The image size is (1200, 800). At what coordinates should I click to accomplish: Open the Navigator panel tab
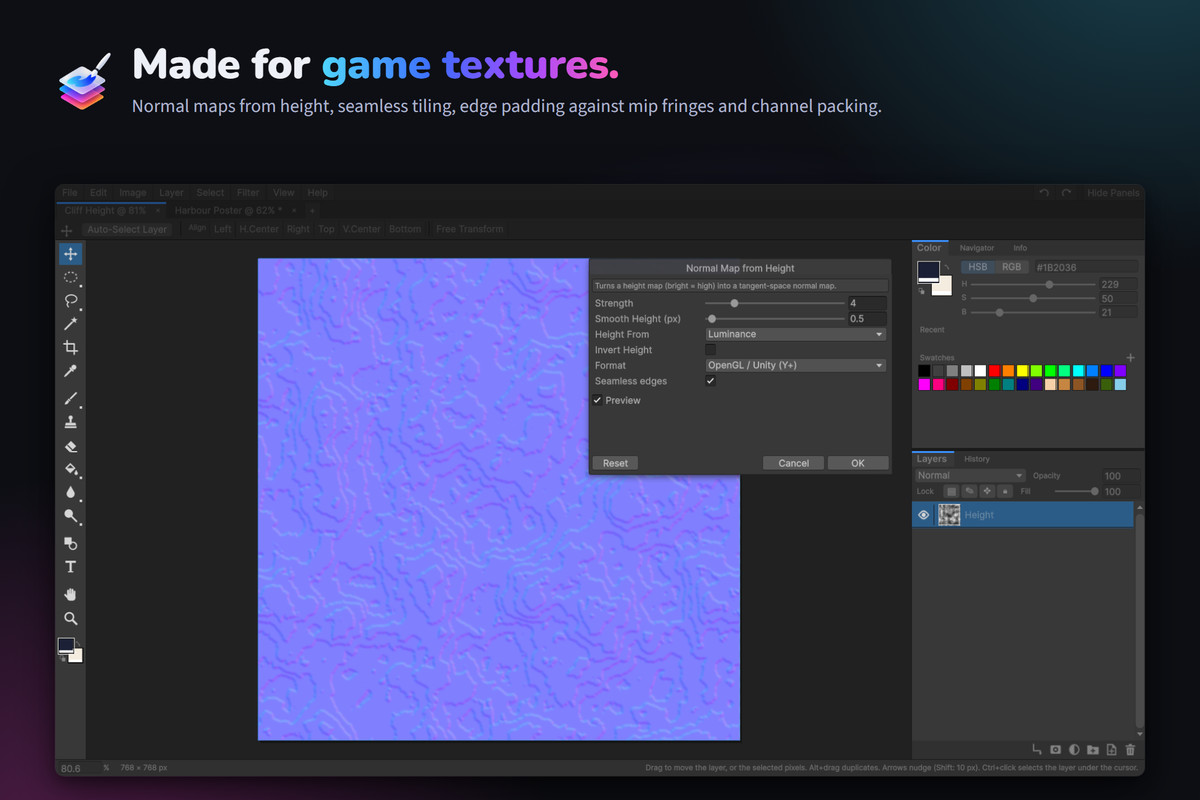click(977, 248)
